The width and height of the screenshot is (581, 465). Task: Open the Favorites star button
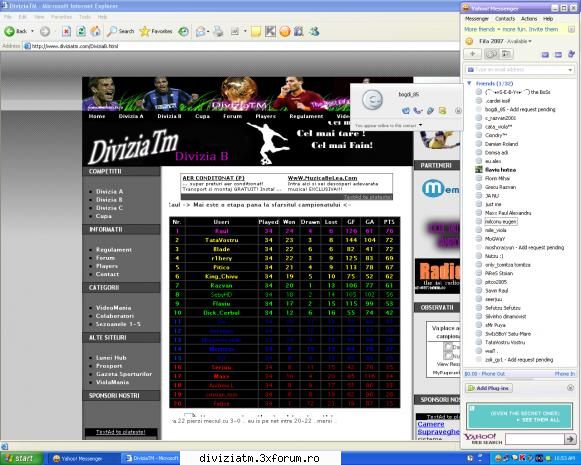click(x=156, y=31)
